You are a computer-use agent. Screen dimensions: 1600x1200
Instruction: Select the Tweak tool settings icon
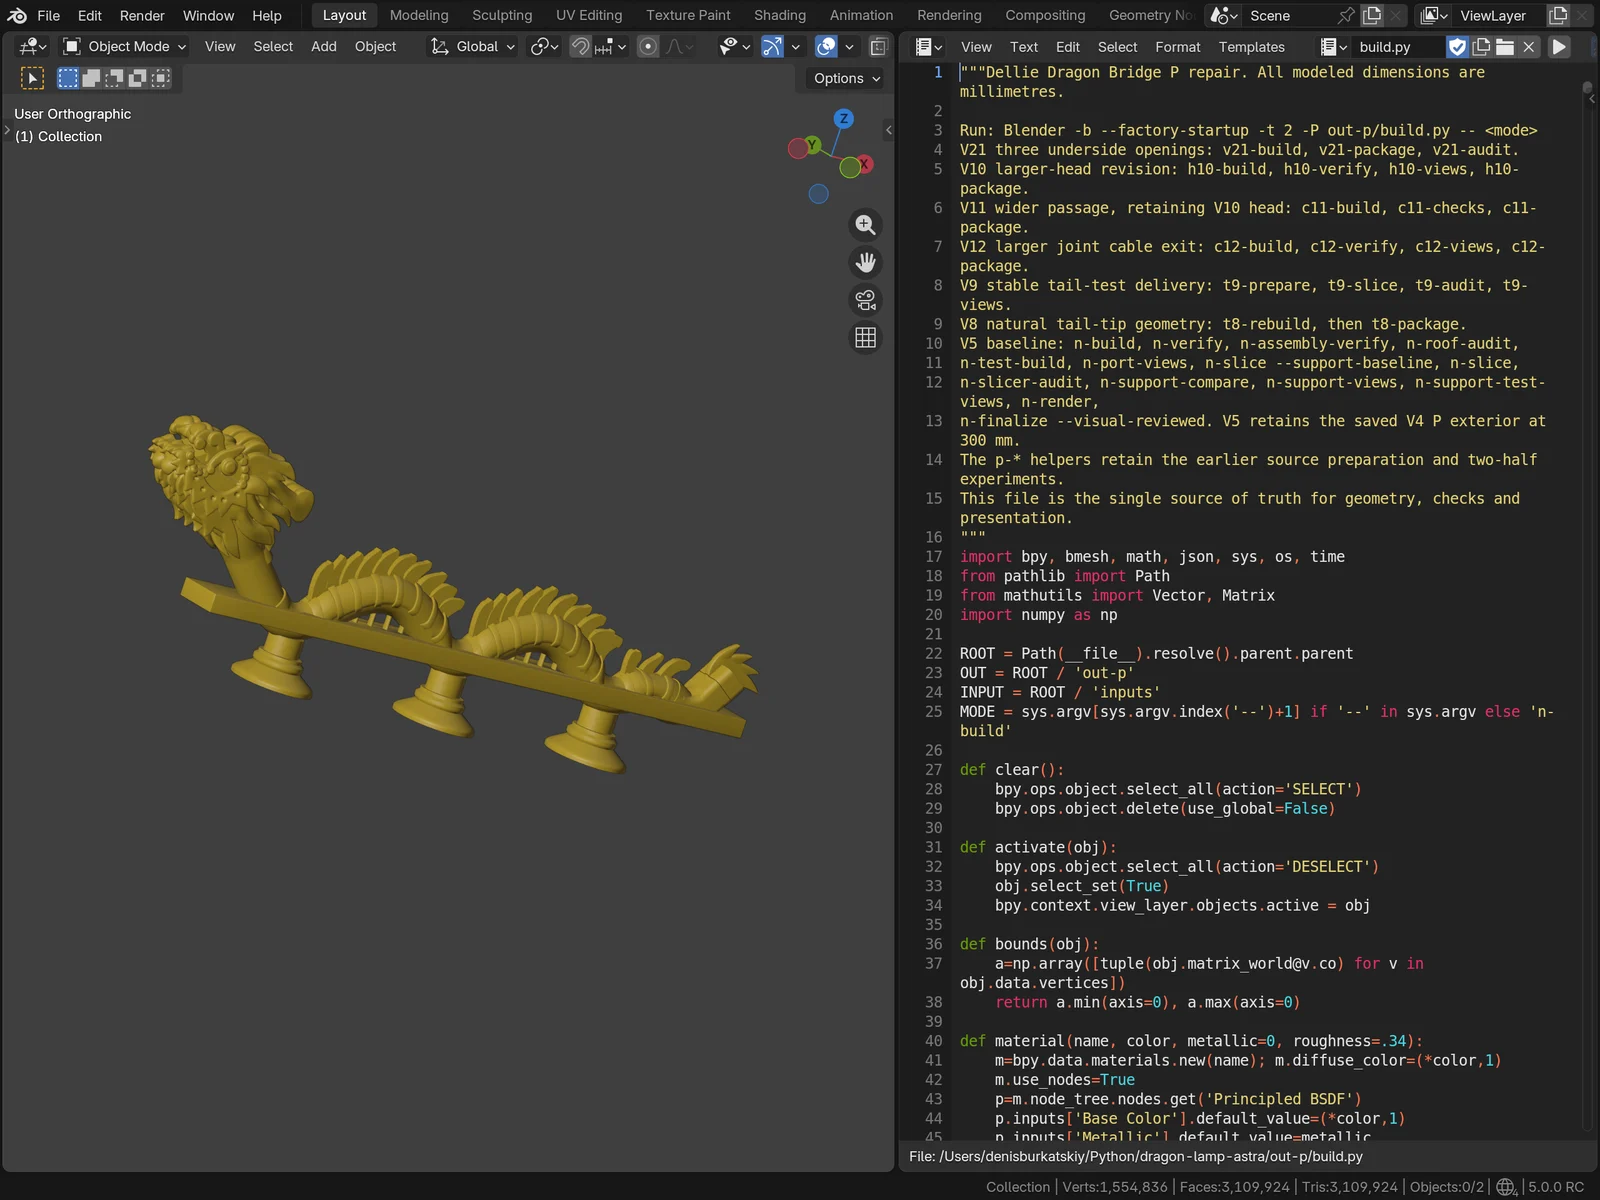point(32,78)
